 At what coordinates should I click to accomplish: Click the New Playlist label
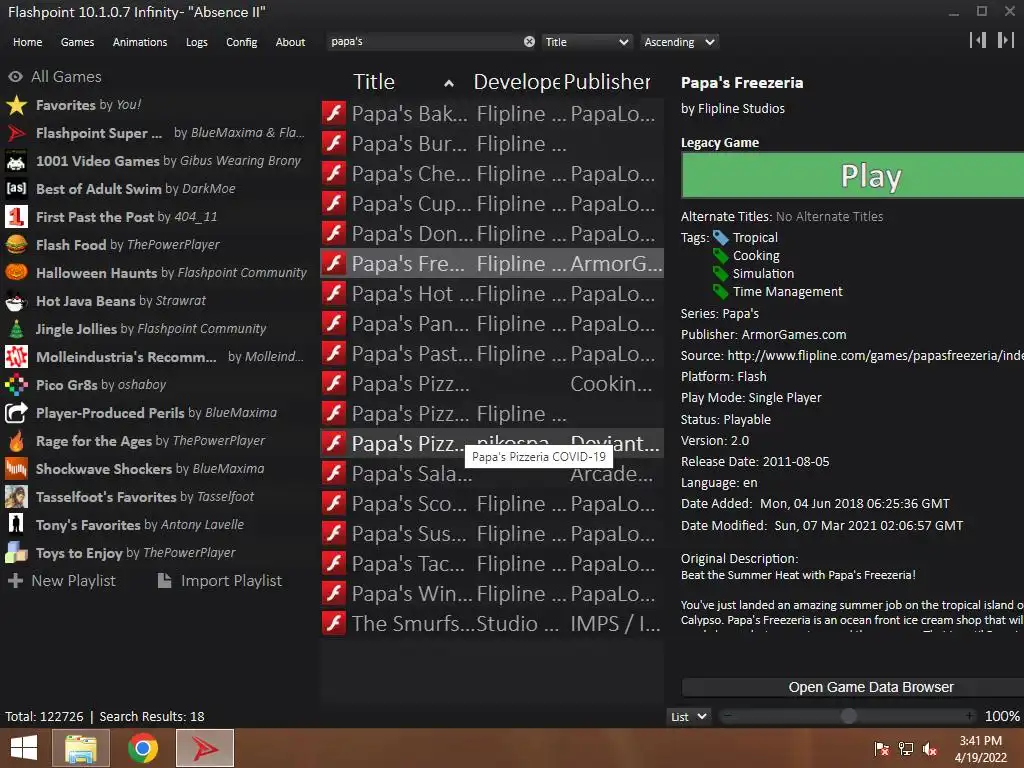tap(74, 581)
